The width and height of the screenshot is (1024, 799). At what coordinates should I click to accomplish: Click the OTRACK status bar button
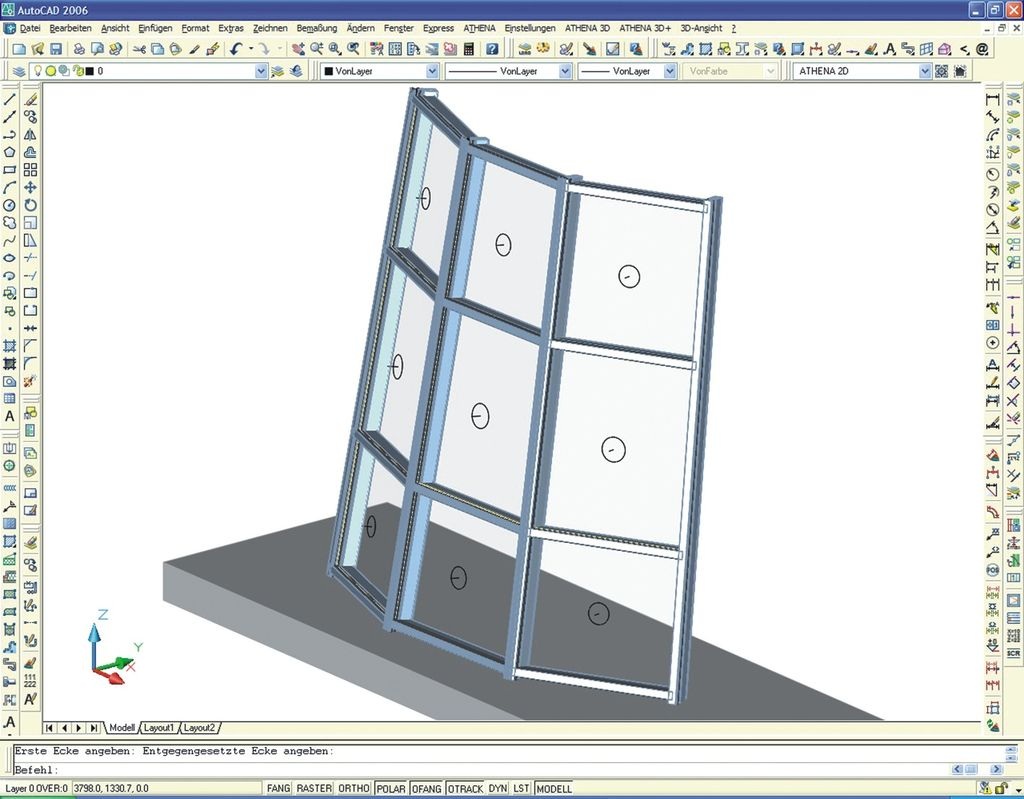pyautogui.click(x=465, y=789)
